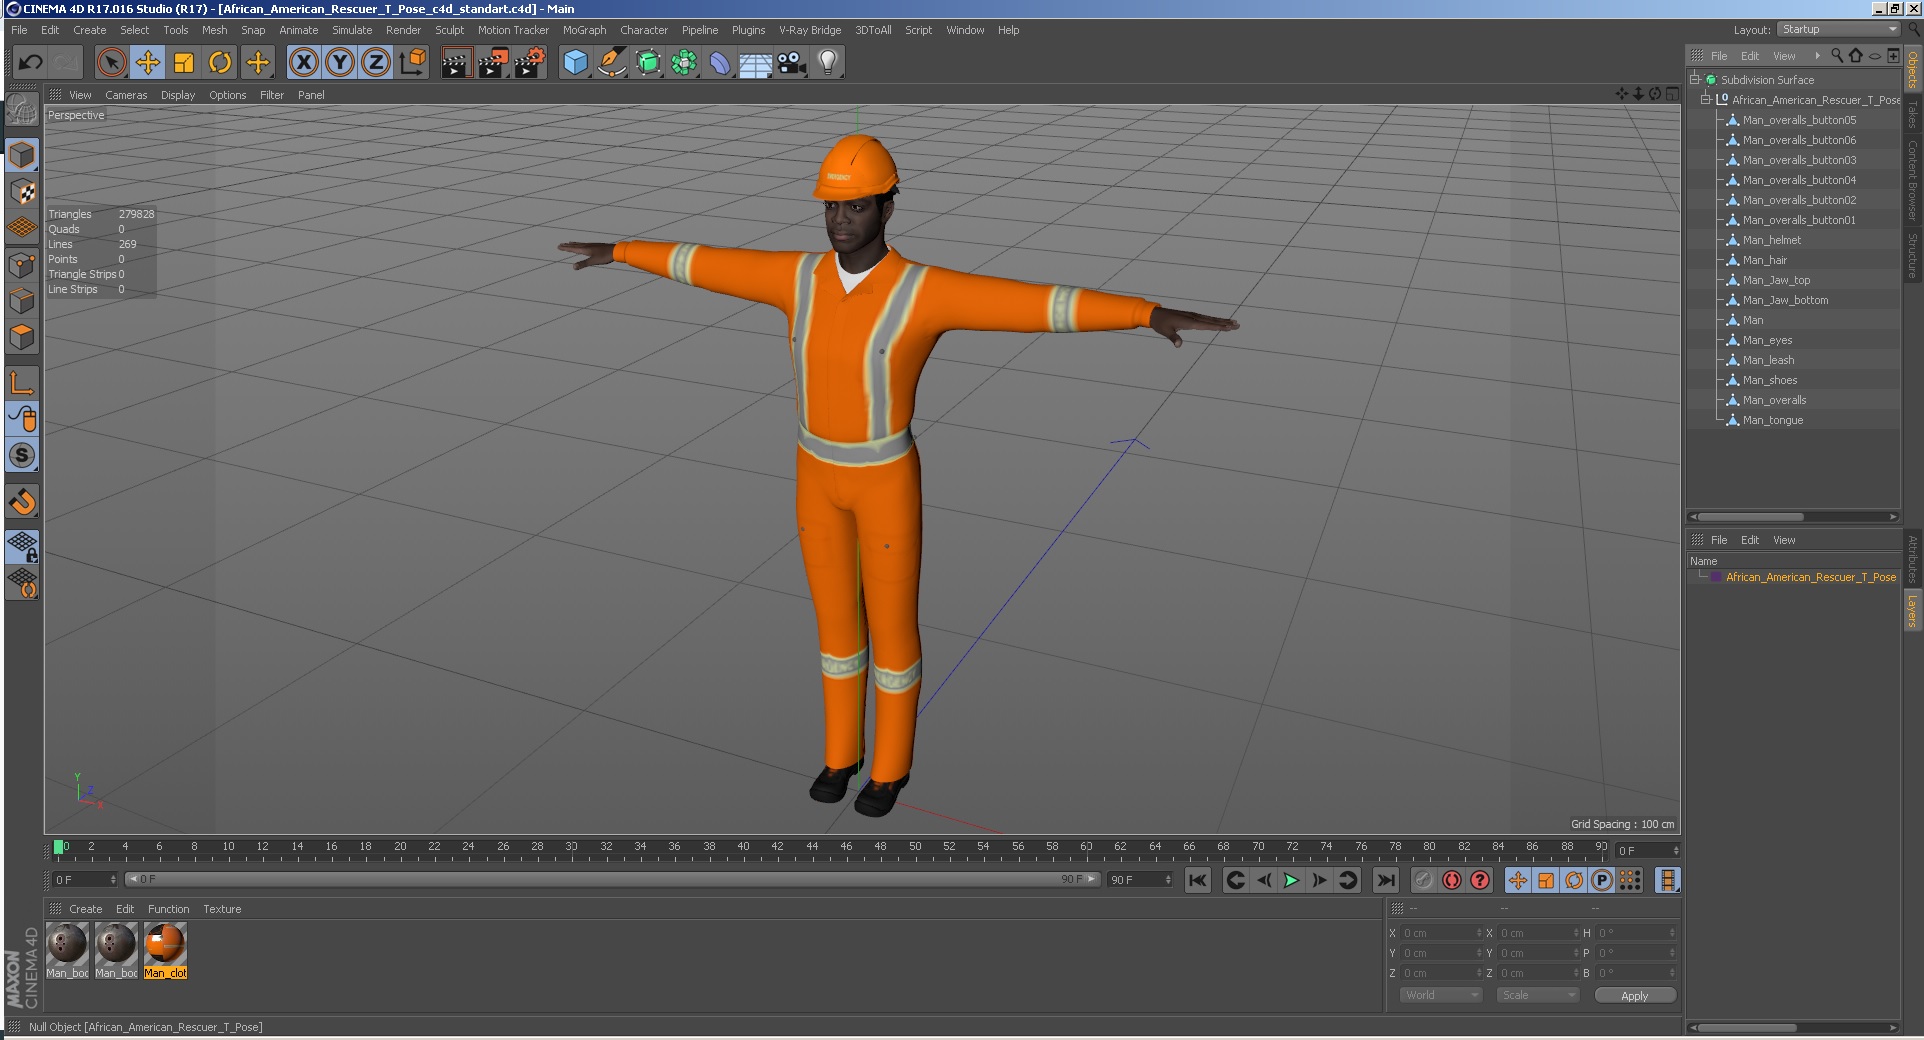
Task: Toggle Snap S icon in left palette
Action: [x=22, y=455]
